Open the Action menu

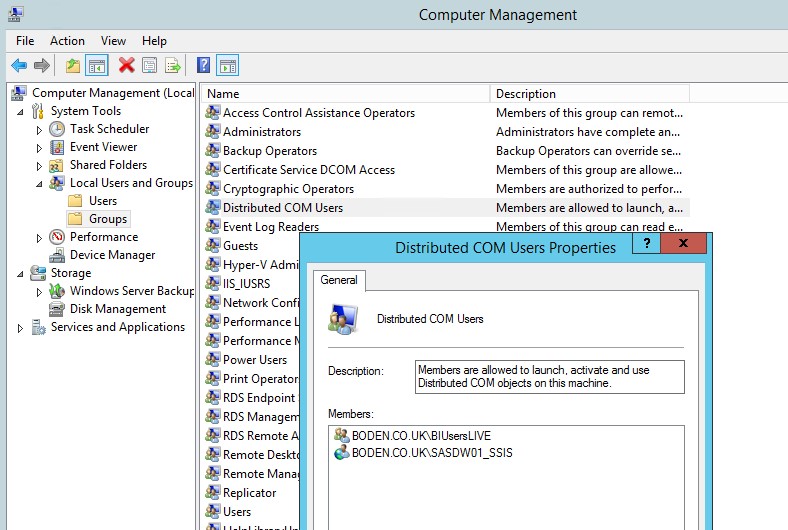point(67,41)
